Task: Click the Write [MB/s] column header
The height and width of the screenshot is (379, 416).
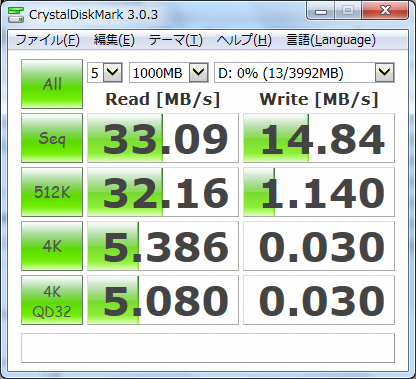Action: click(319, 99)
